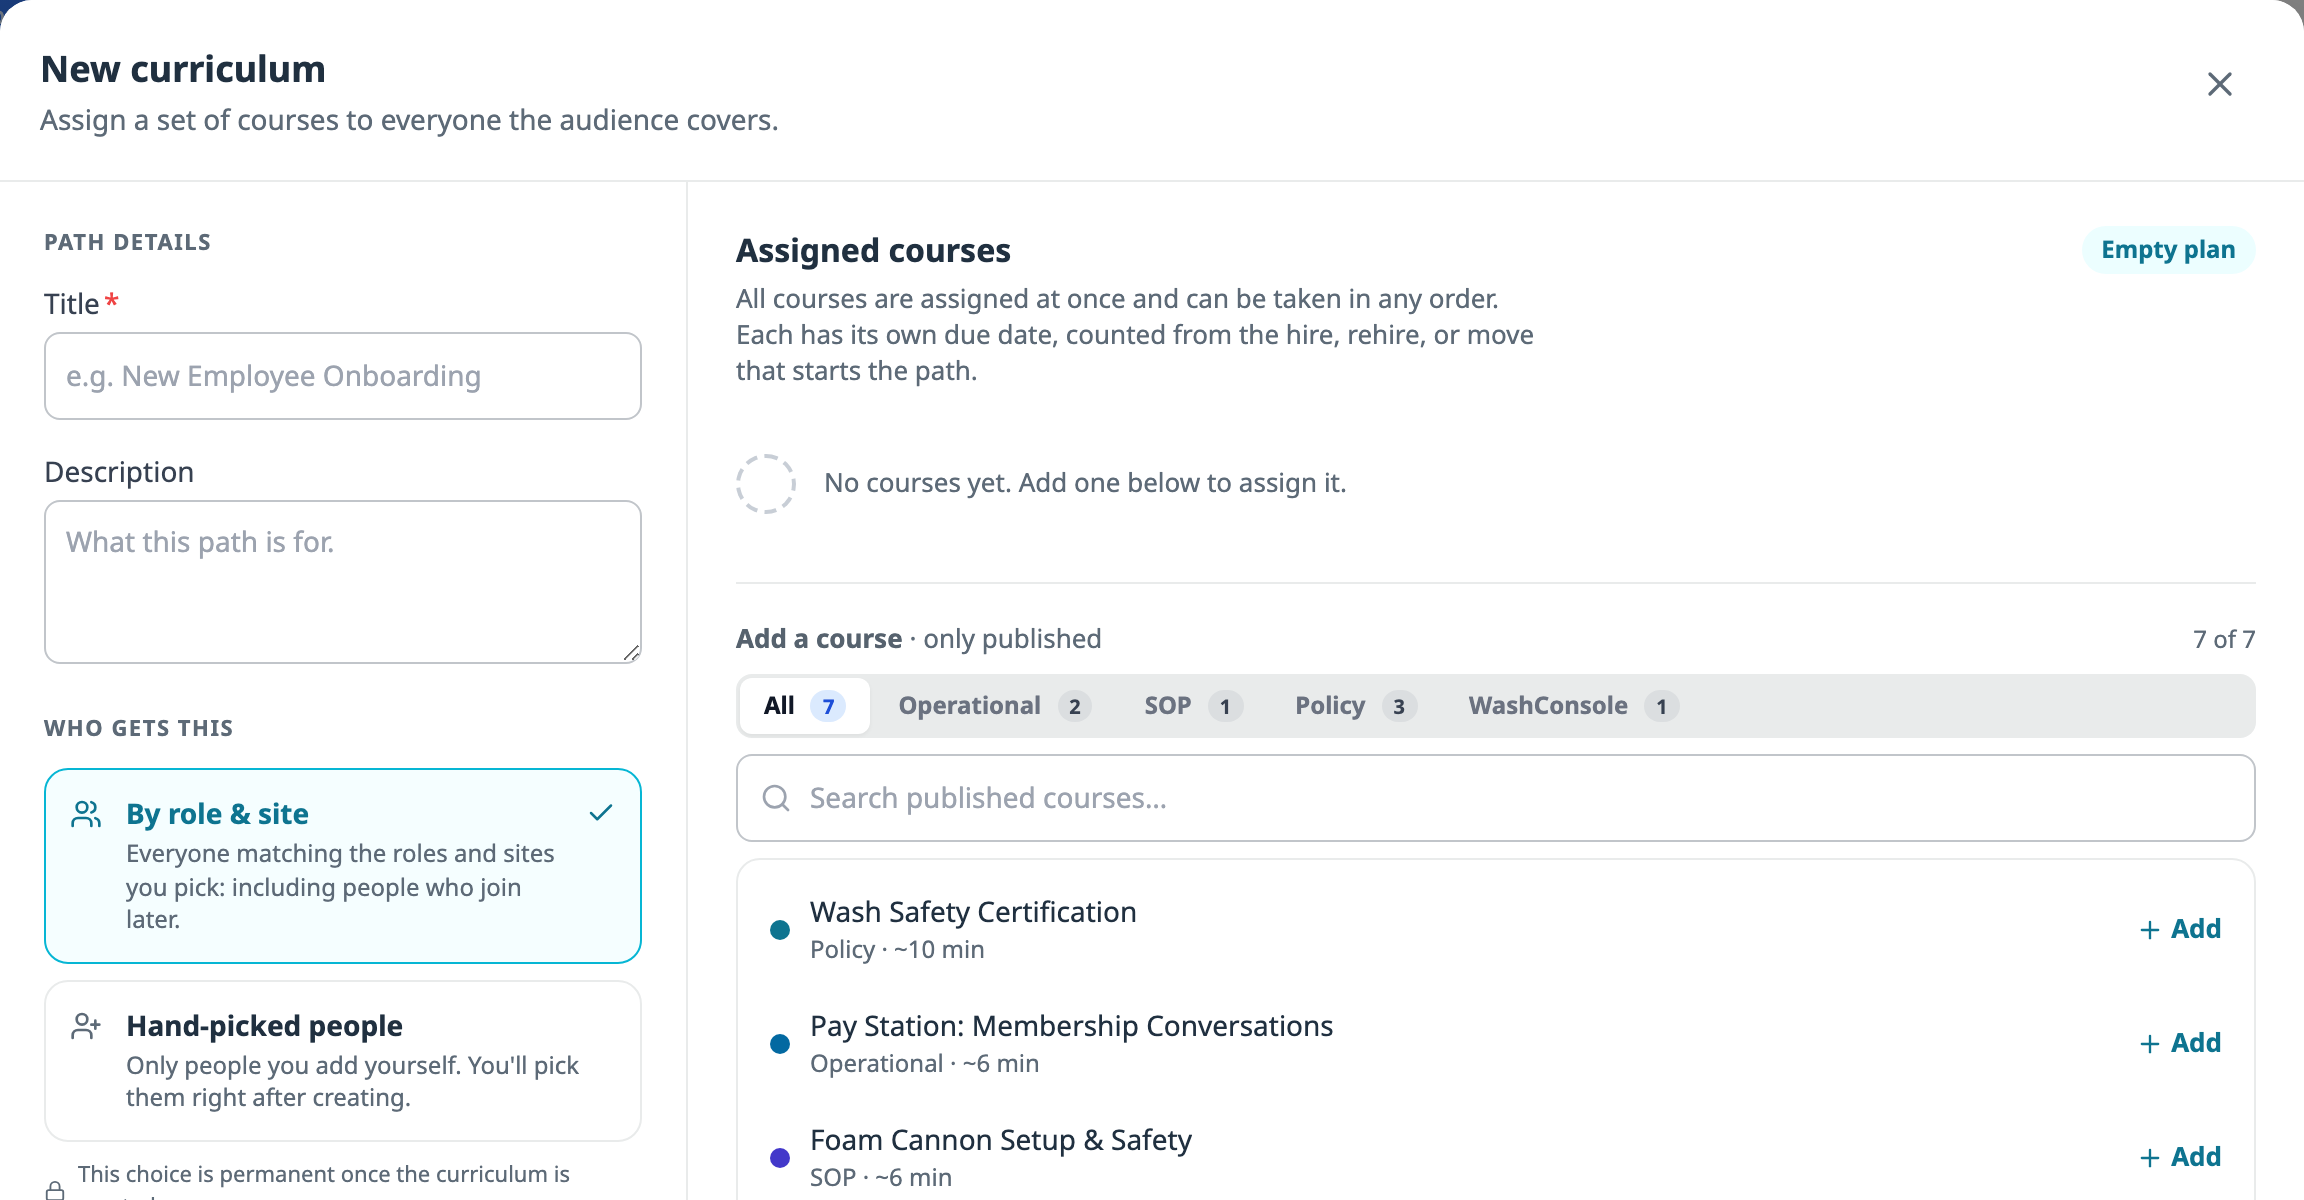Image resolution: width=2304 pixels, height=1200 pixels.
Task: Click the blue dot beside Pay Station course
Action: 780,1044
